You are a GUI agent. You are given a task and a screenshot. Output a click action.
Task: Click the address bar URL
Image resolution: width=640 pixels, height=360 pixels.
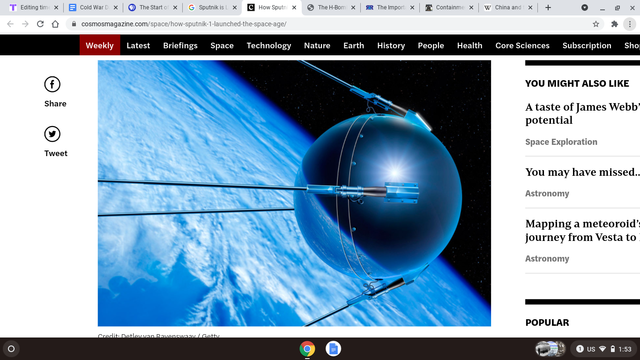pos(184,24)
